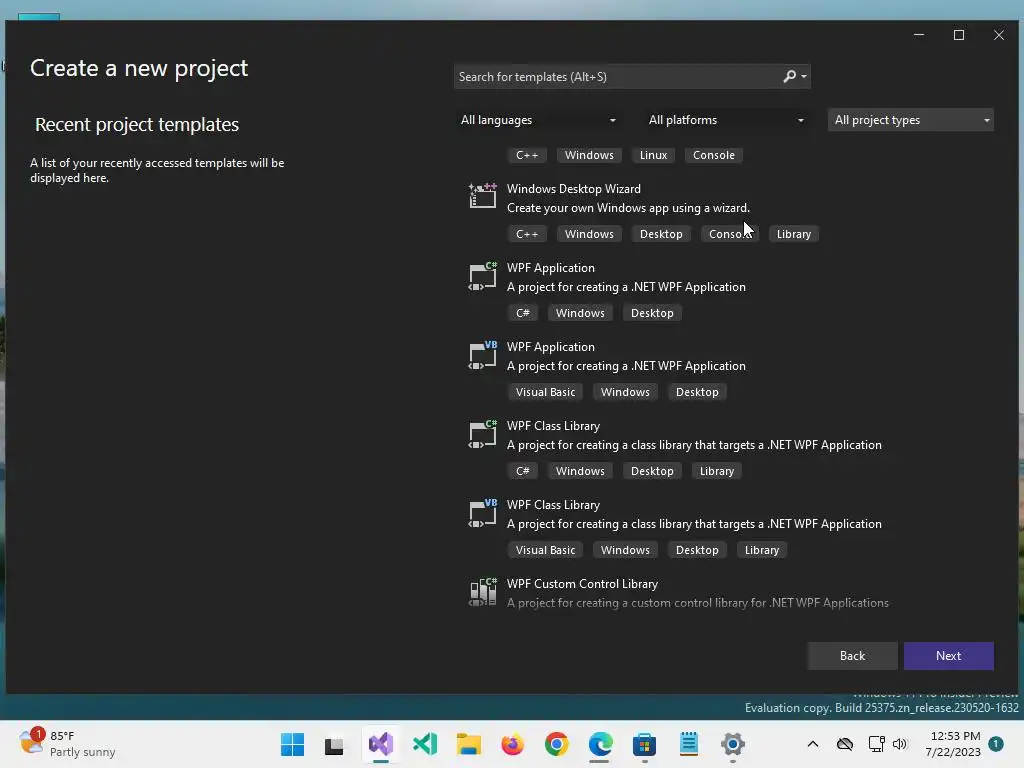Click the Back button
Screen dimensions: 1024x768
(852, 656)
